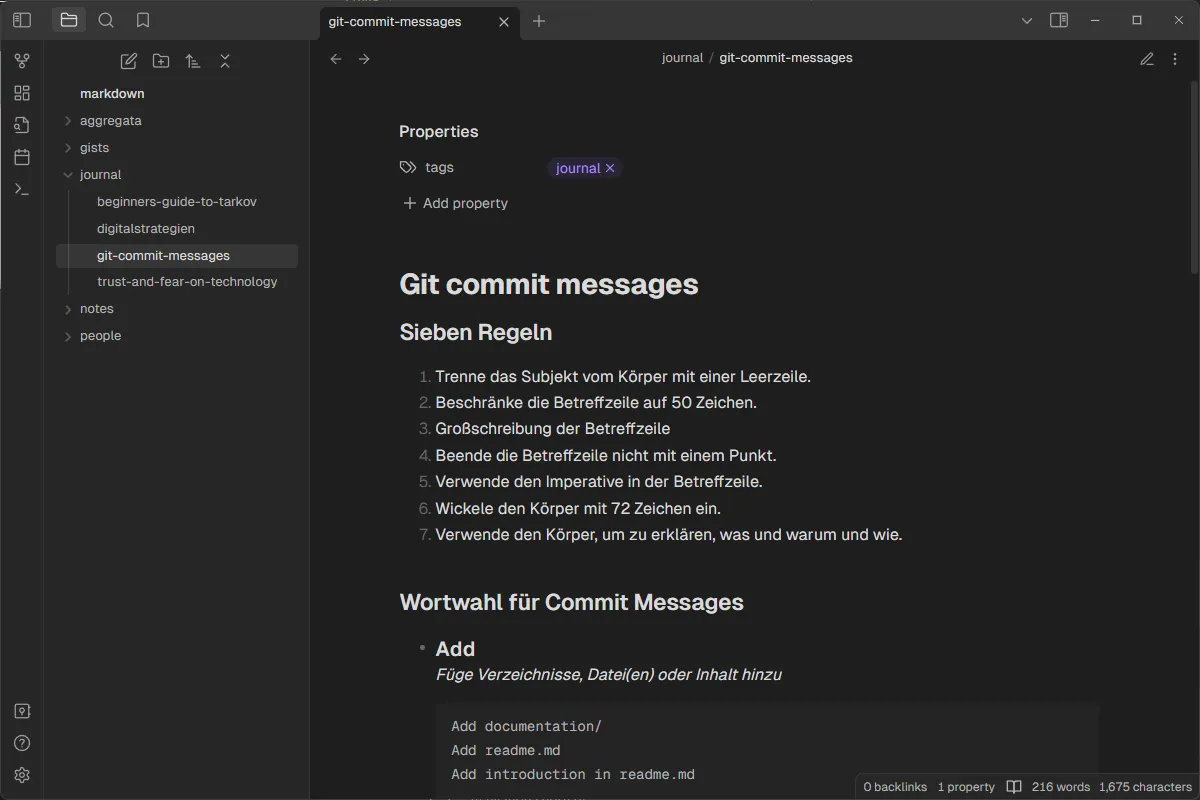Image resolution: width=1200 pixels, height=800 pixels.
Task: Toggle the right sidebar panel
Action: (1059, 20)
